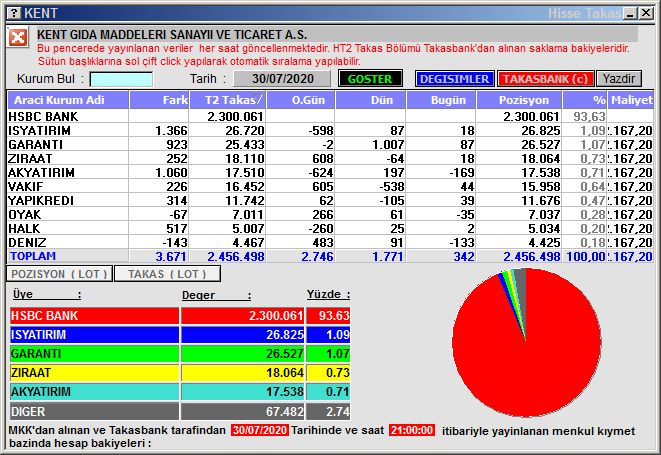Screen dimensions: 661x455
Task: Click the Yüzde legend column heading
Action: tap(328, 294)
